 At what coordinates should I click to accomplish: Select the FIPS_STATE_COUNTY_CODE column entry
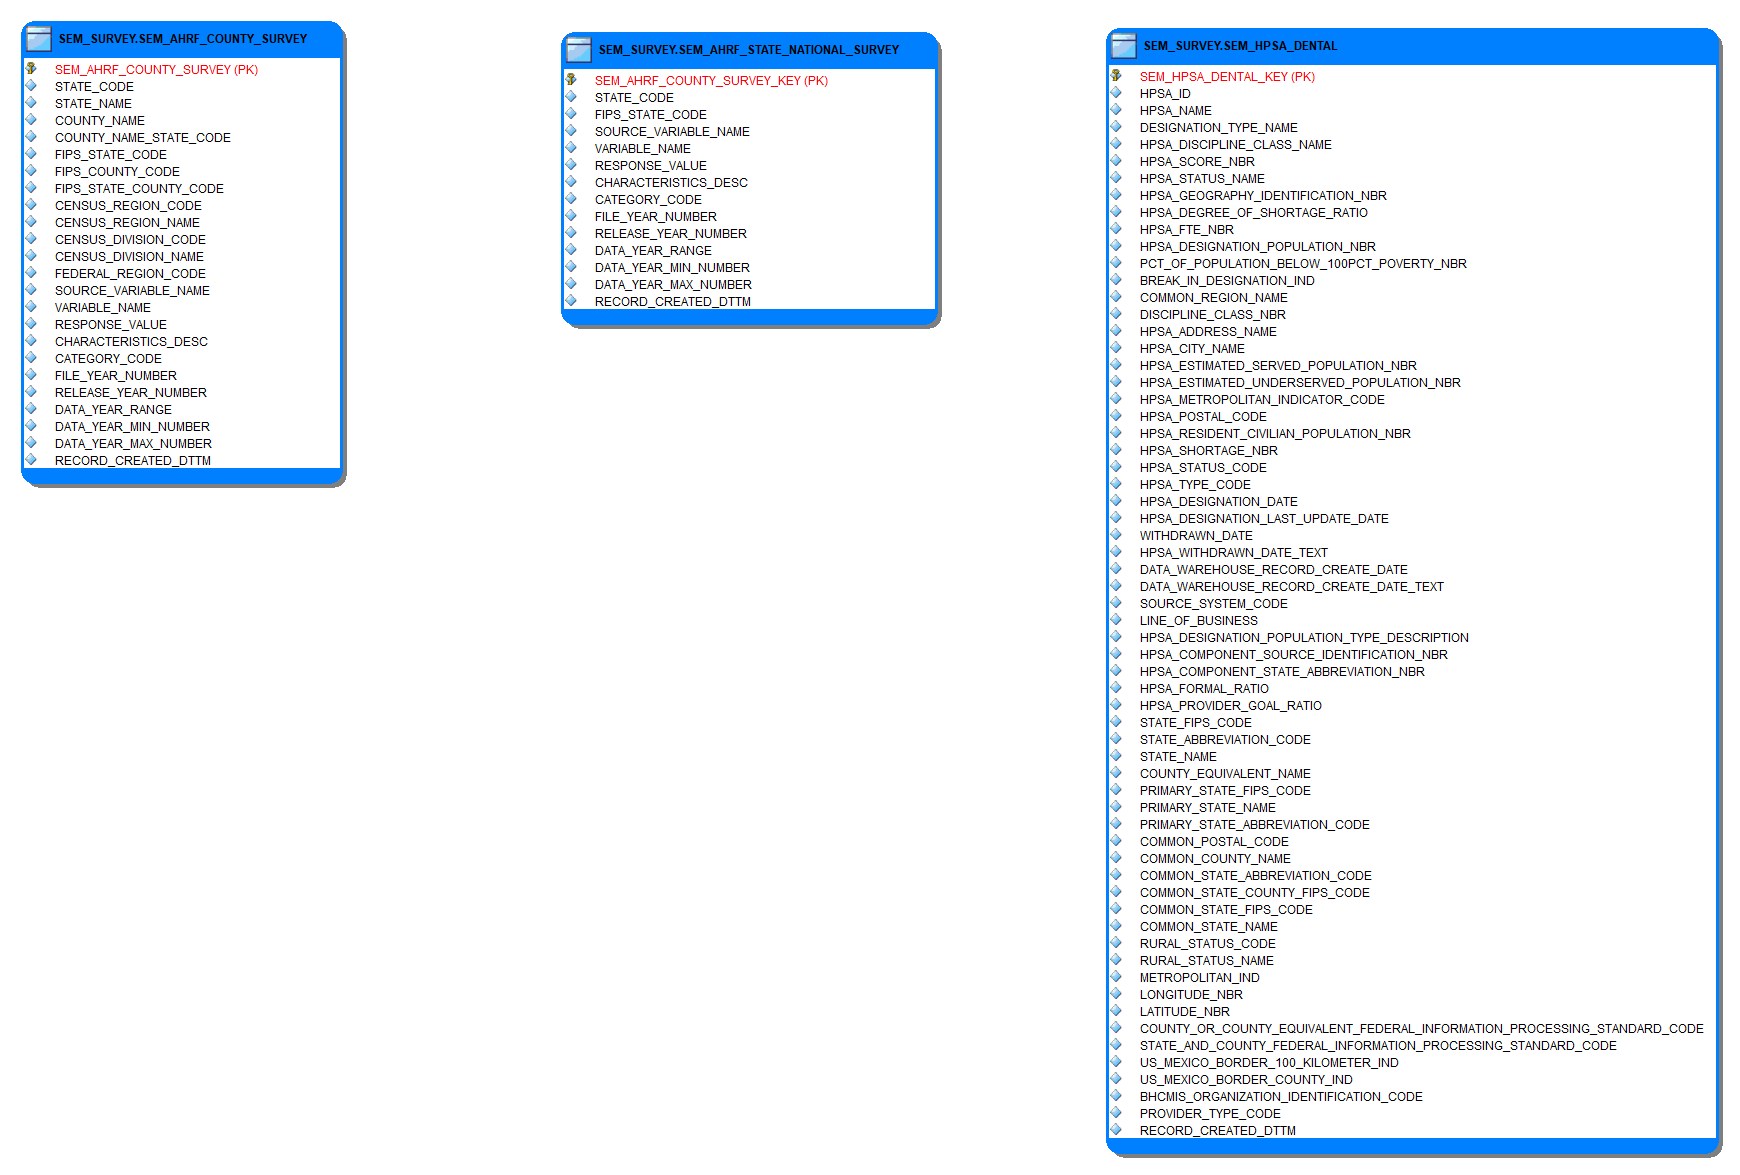point(140,188)
